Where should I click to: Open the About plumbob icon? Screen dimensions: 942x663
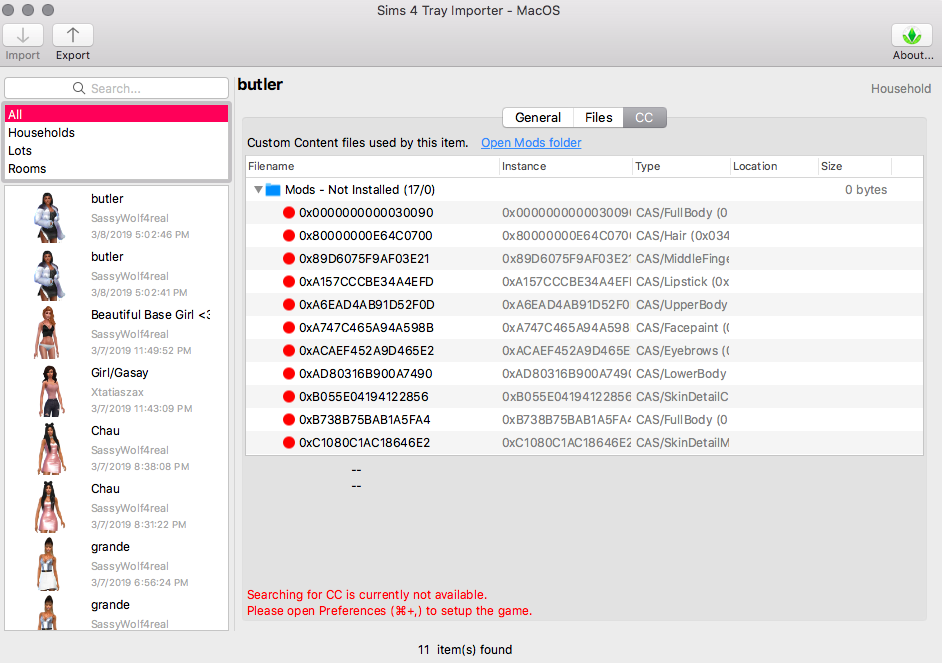[x=911, y=35]
